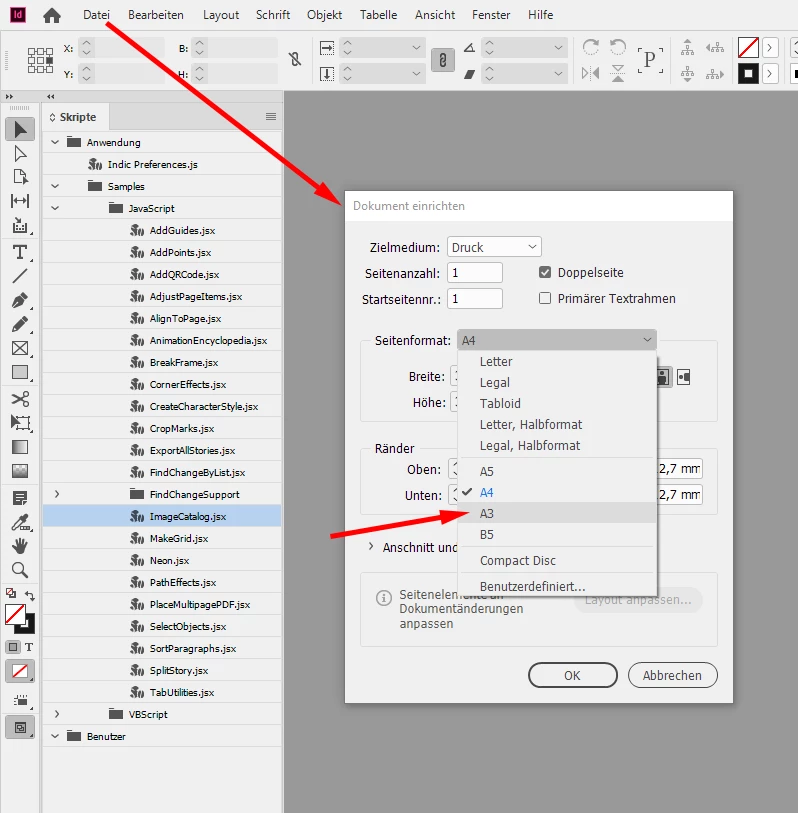Image resolution: width=798 pixels, height=813 pixels.
Task: Choose Letter page format option
Action: click(557, 361)
